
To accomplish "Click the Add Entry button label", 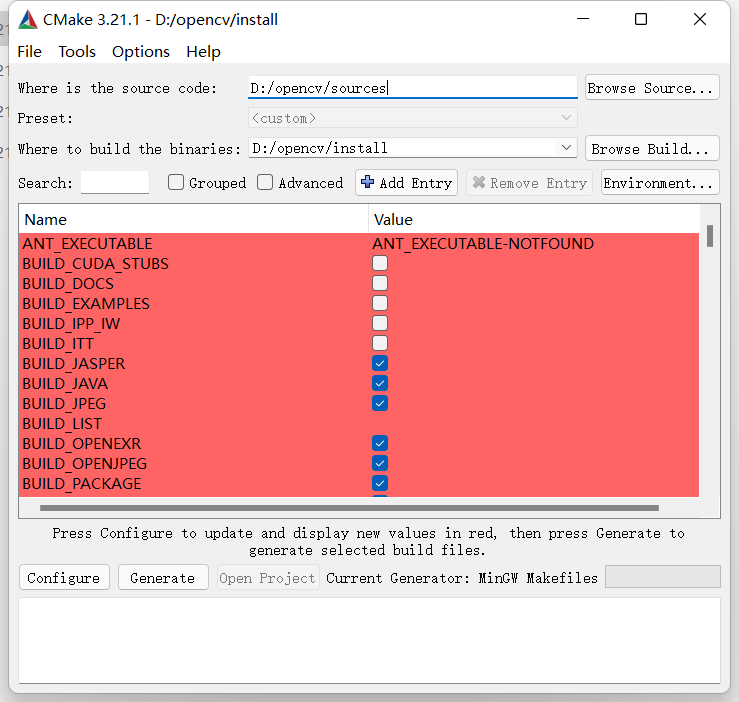I will [416, 183].
